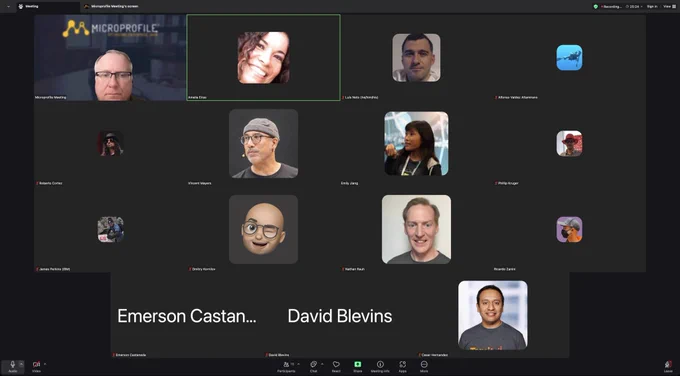The height and width of the screenshot is (376, 680).
Task: Select Alfonso Valdez's scuba diver avatar
Action: pos(569,58)
